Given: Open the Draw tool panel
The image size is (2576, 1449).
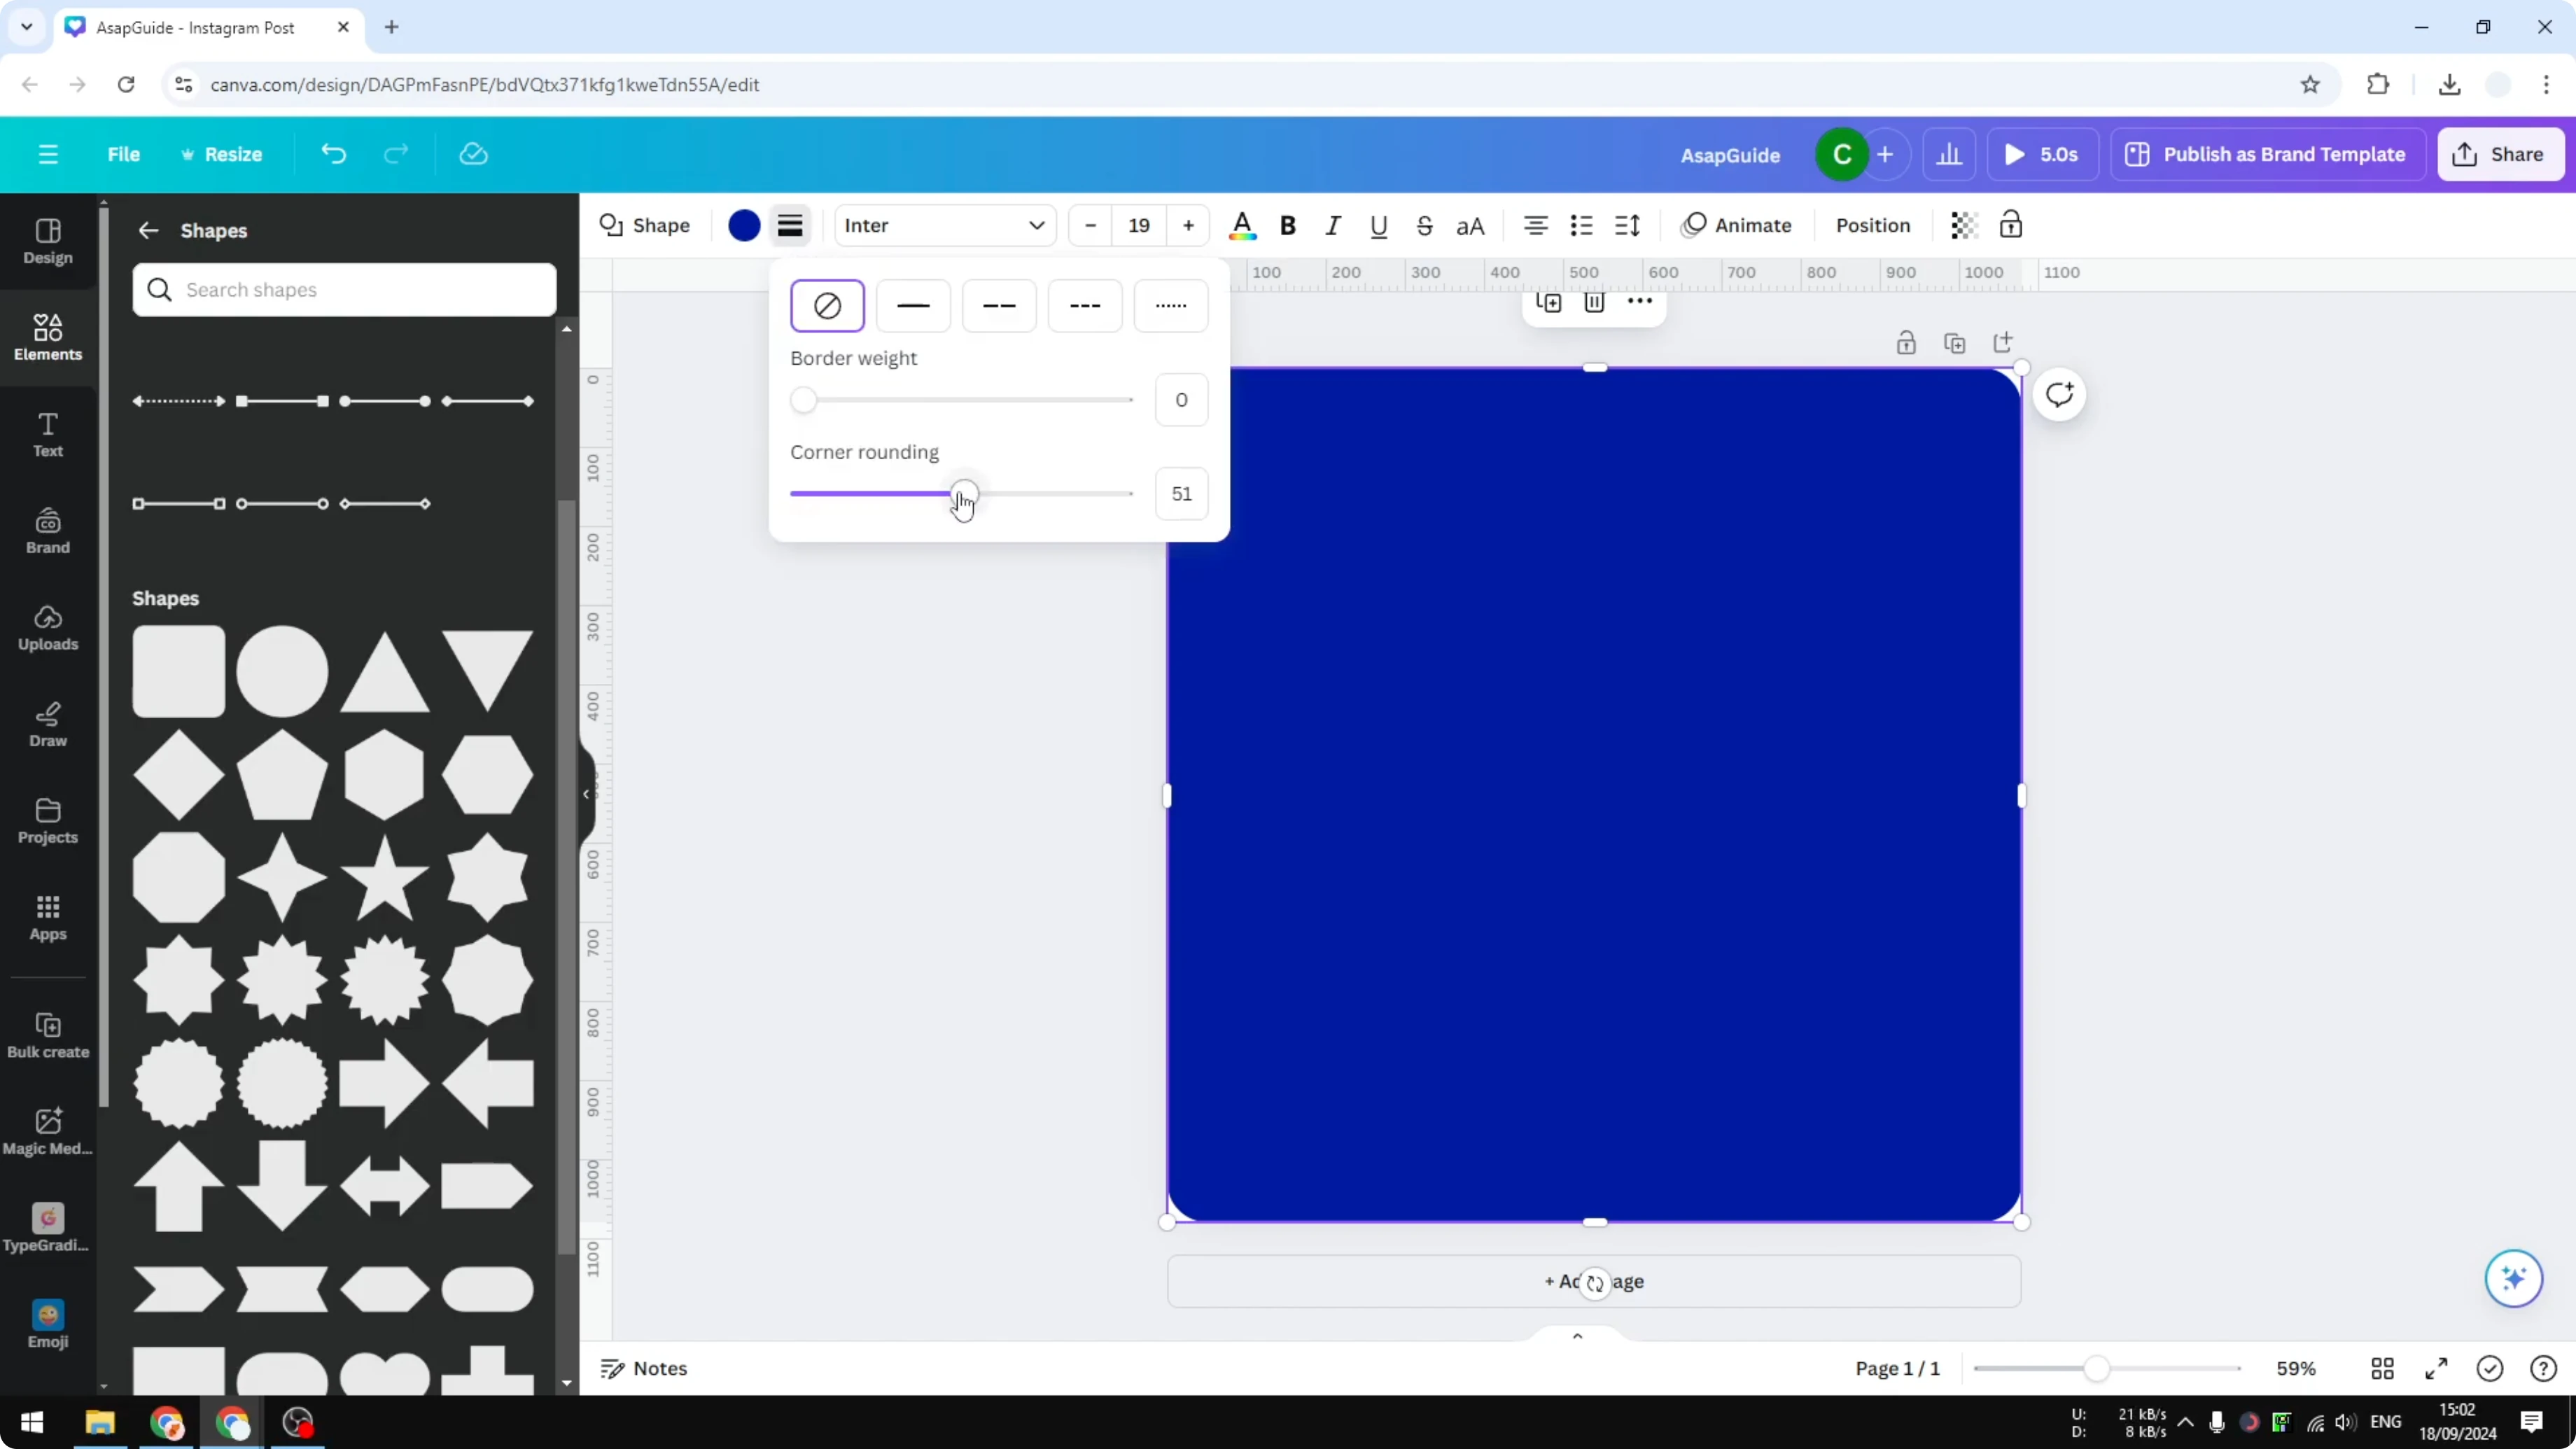Looking at the screenshot, I should pyautogui.click(x=48, y=725).
